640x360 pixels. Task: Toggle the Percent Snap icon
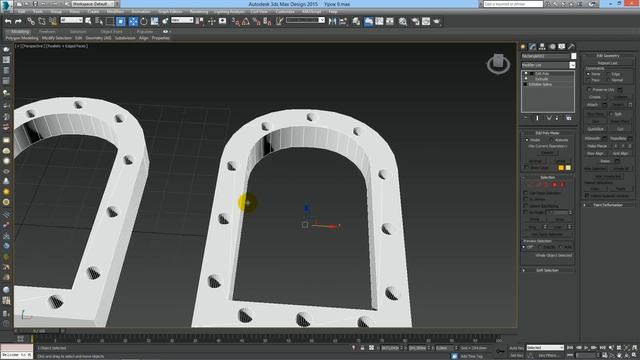(x=256, y=21)
